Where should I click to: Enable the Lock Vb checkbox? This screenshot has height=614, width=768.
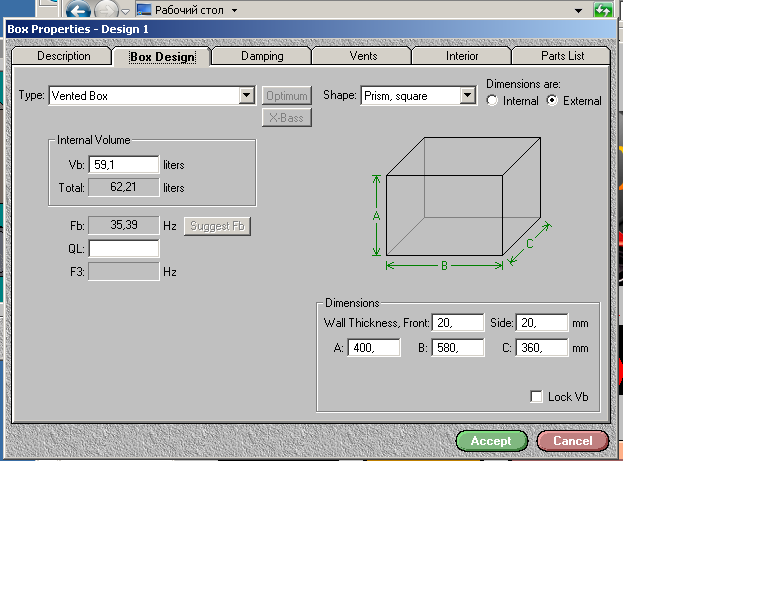point(537,397)
